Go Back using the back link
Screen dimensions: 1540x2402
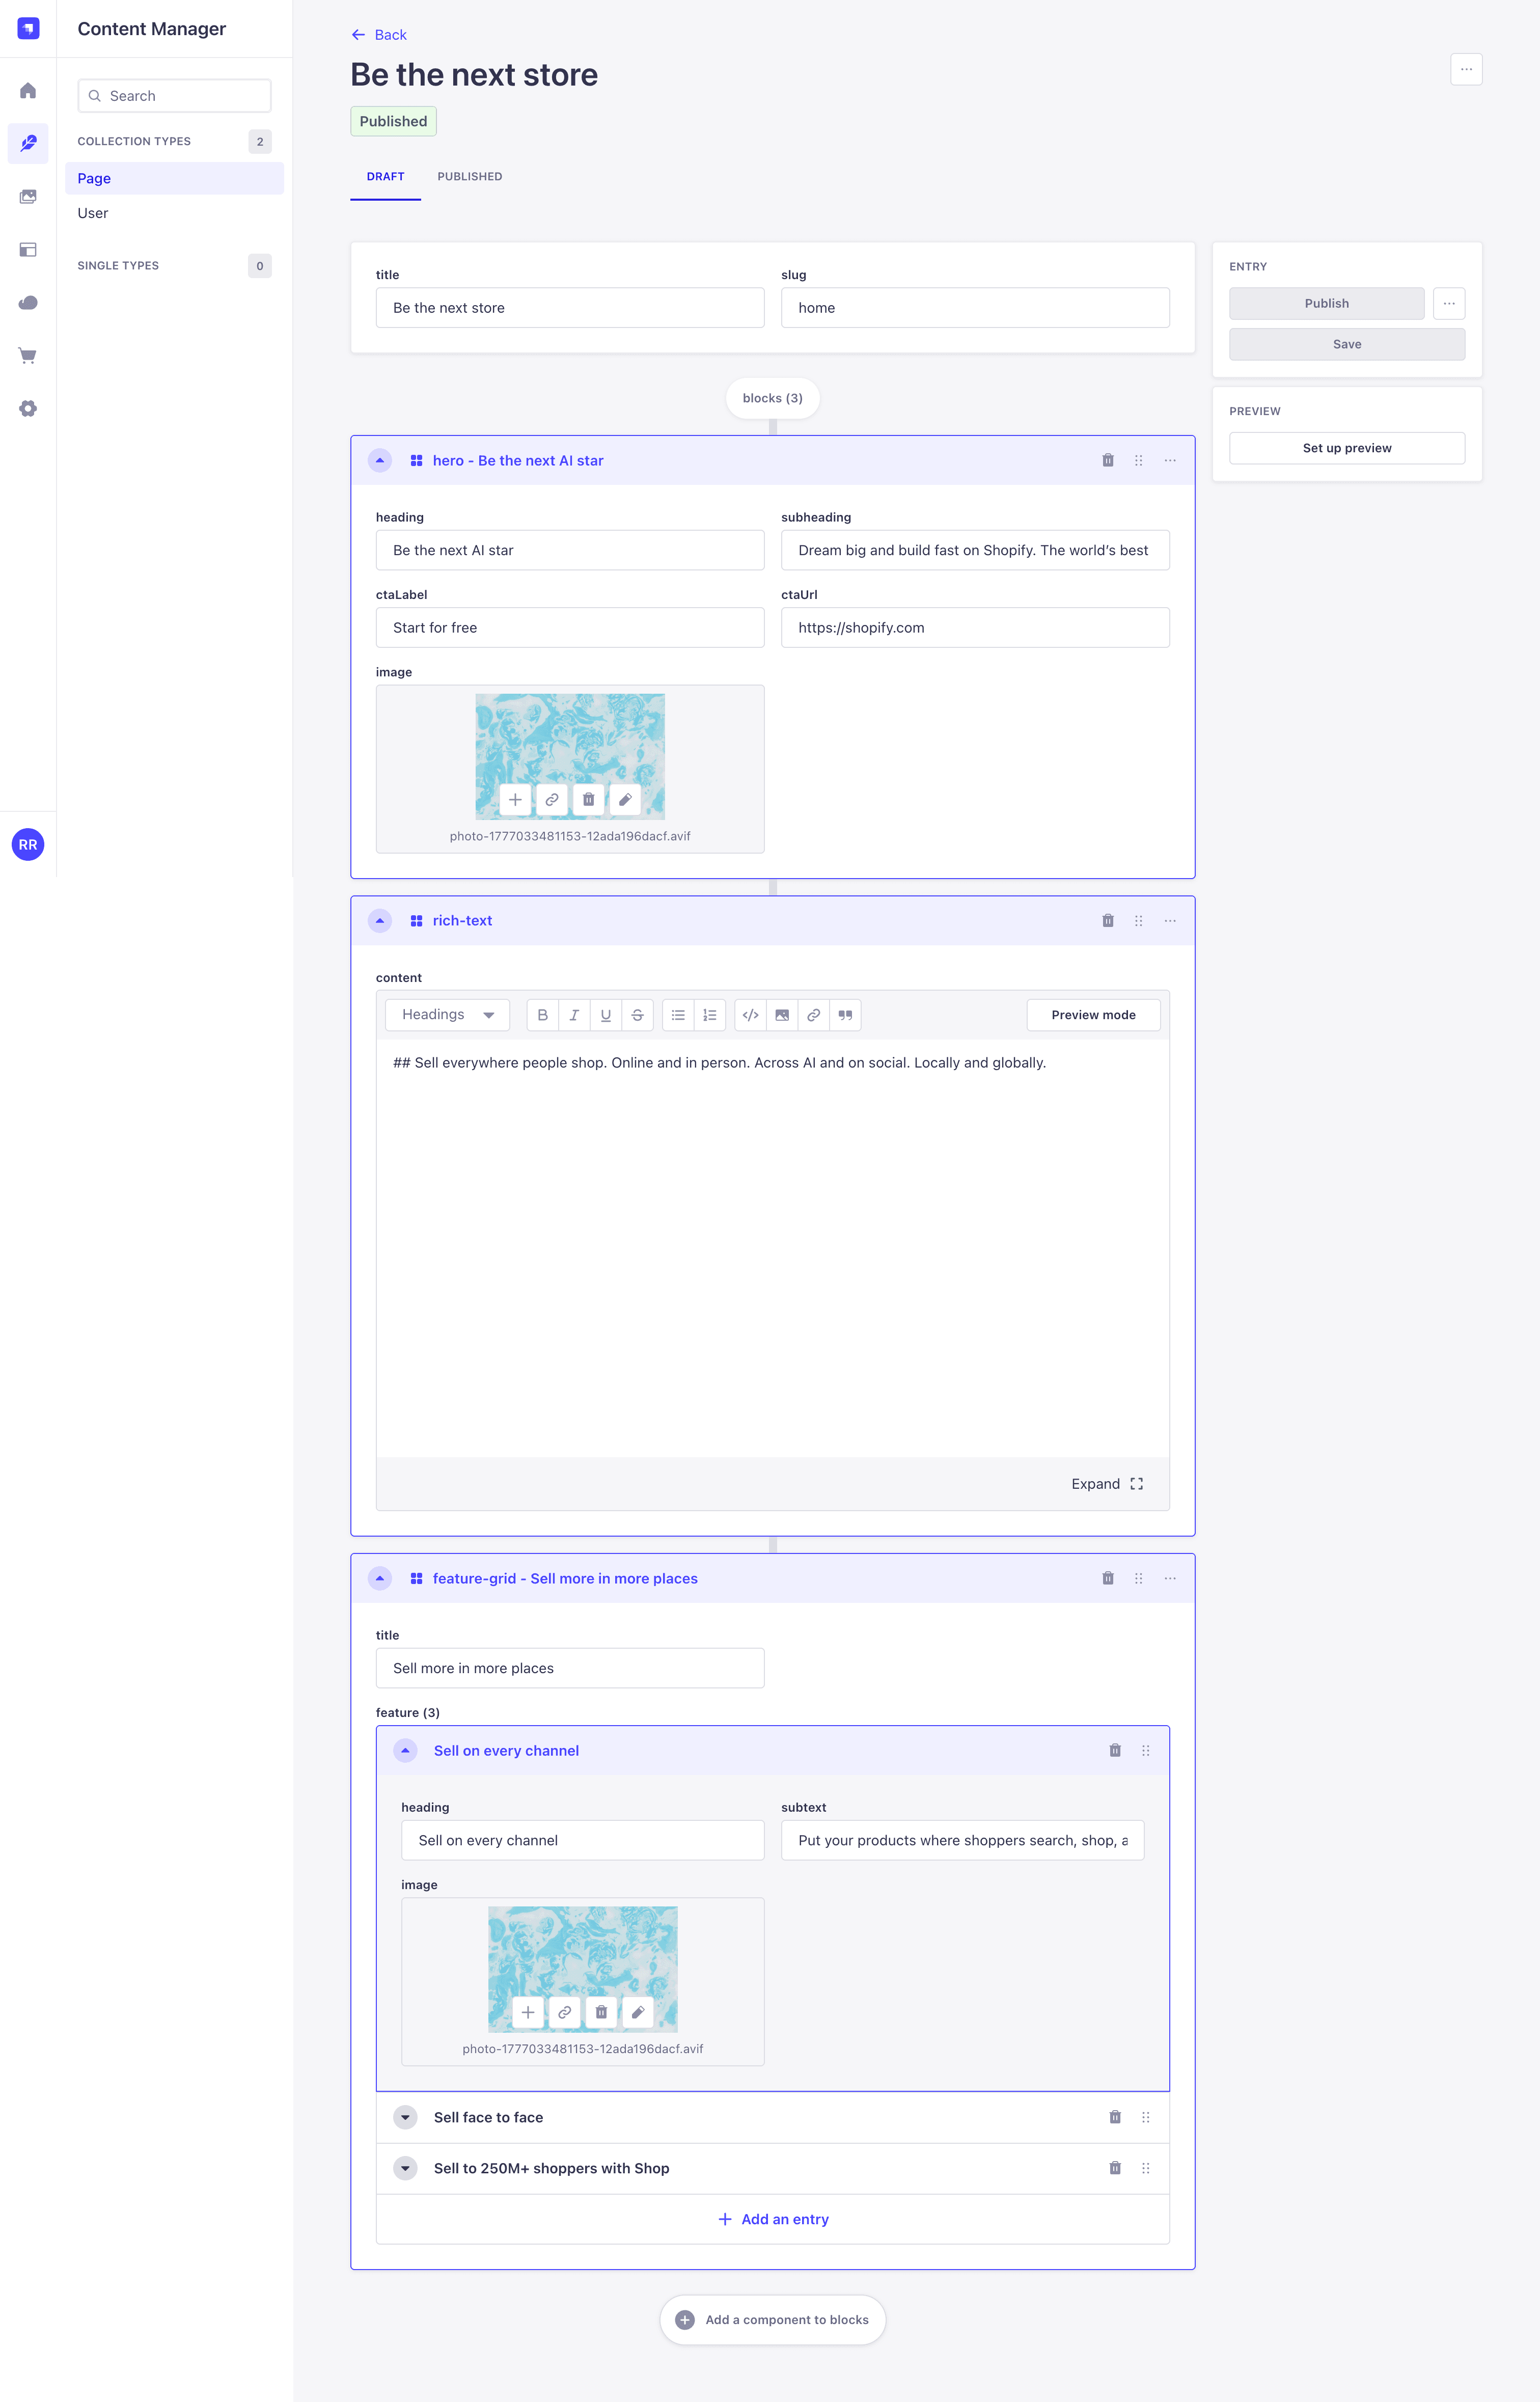tap(379, 35)
